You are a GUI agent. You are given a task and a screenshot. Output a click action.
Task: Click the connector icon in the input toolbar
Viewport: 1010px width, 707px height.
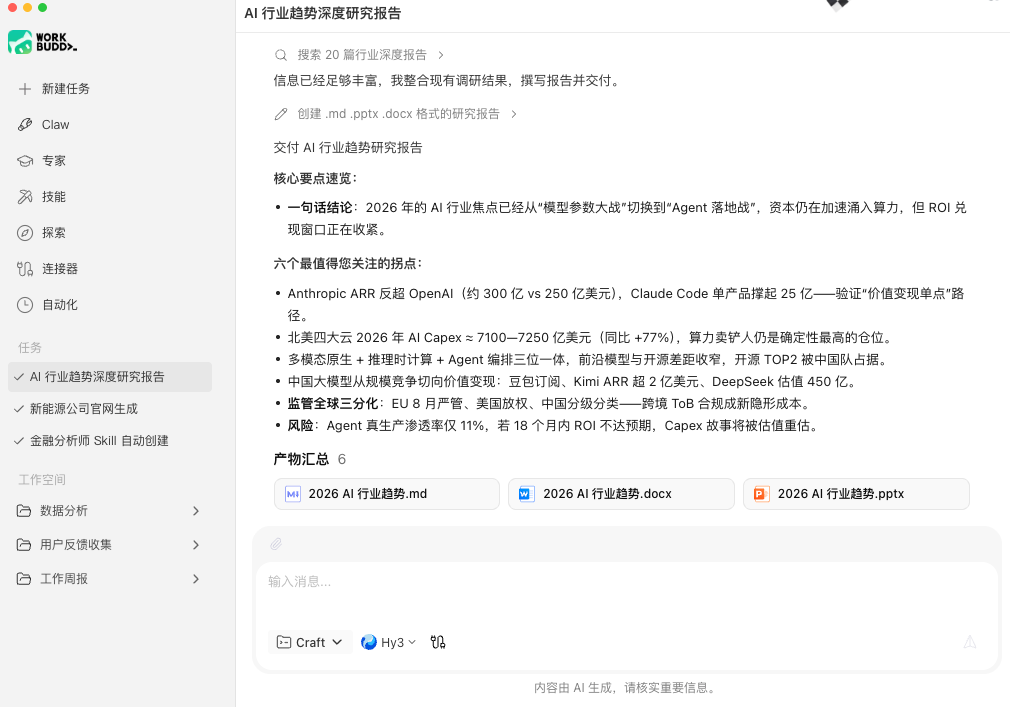(x=438, y=642)
